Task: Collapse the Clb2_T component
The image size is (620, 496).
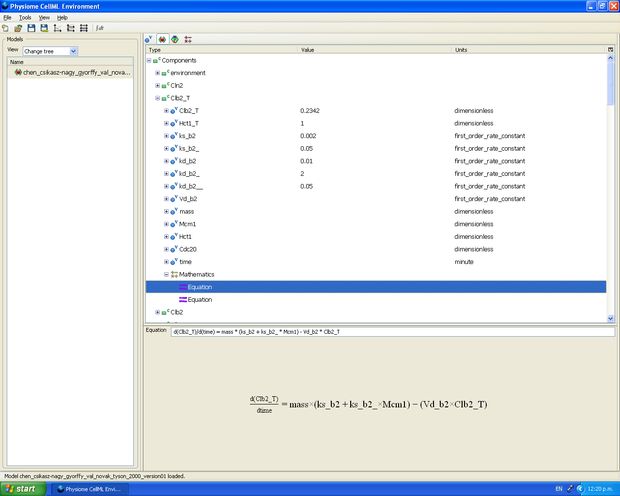Action: pos(157,98)
